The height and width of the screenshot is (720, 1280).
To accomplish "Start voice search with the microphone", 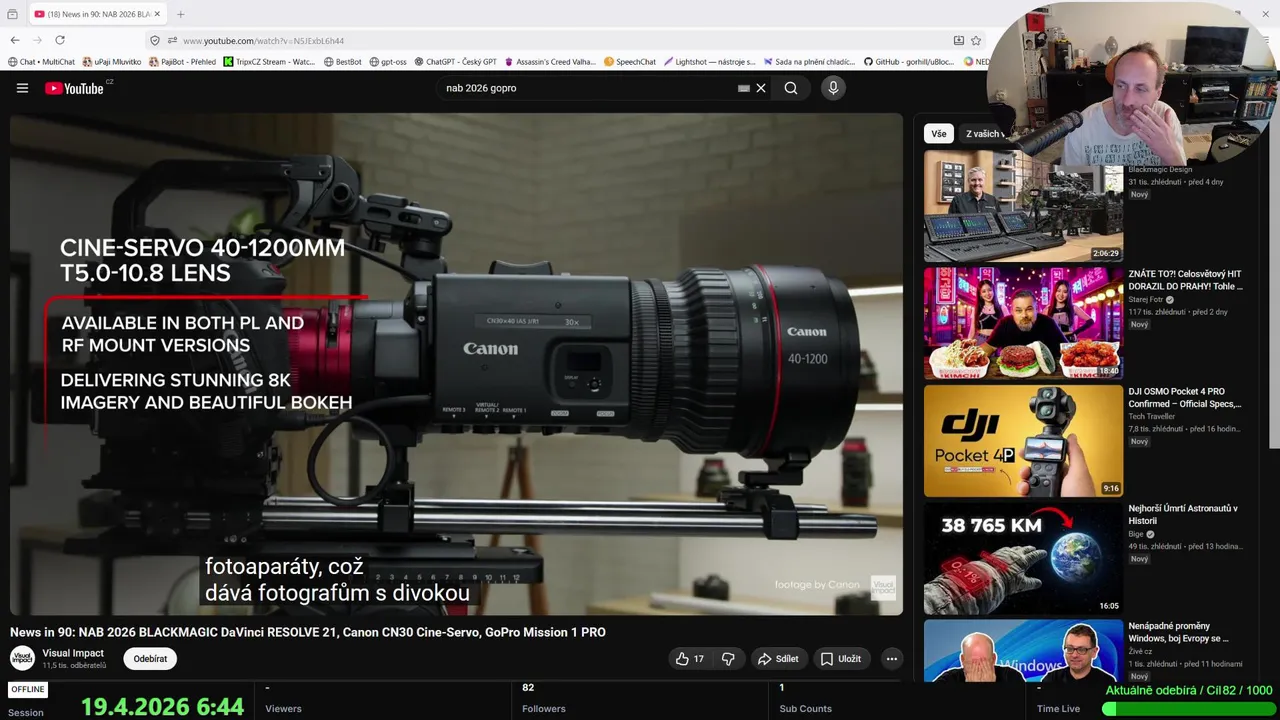I will [833, 88].
